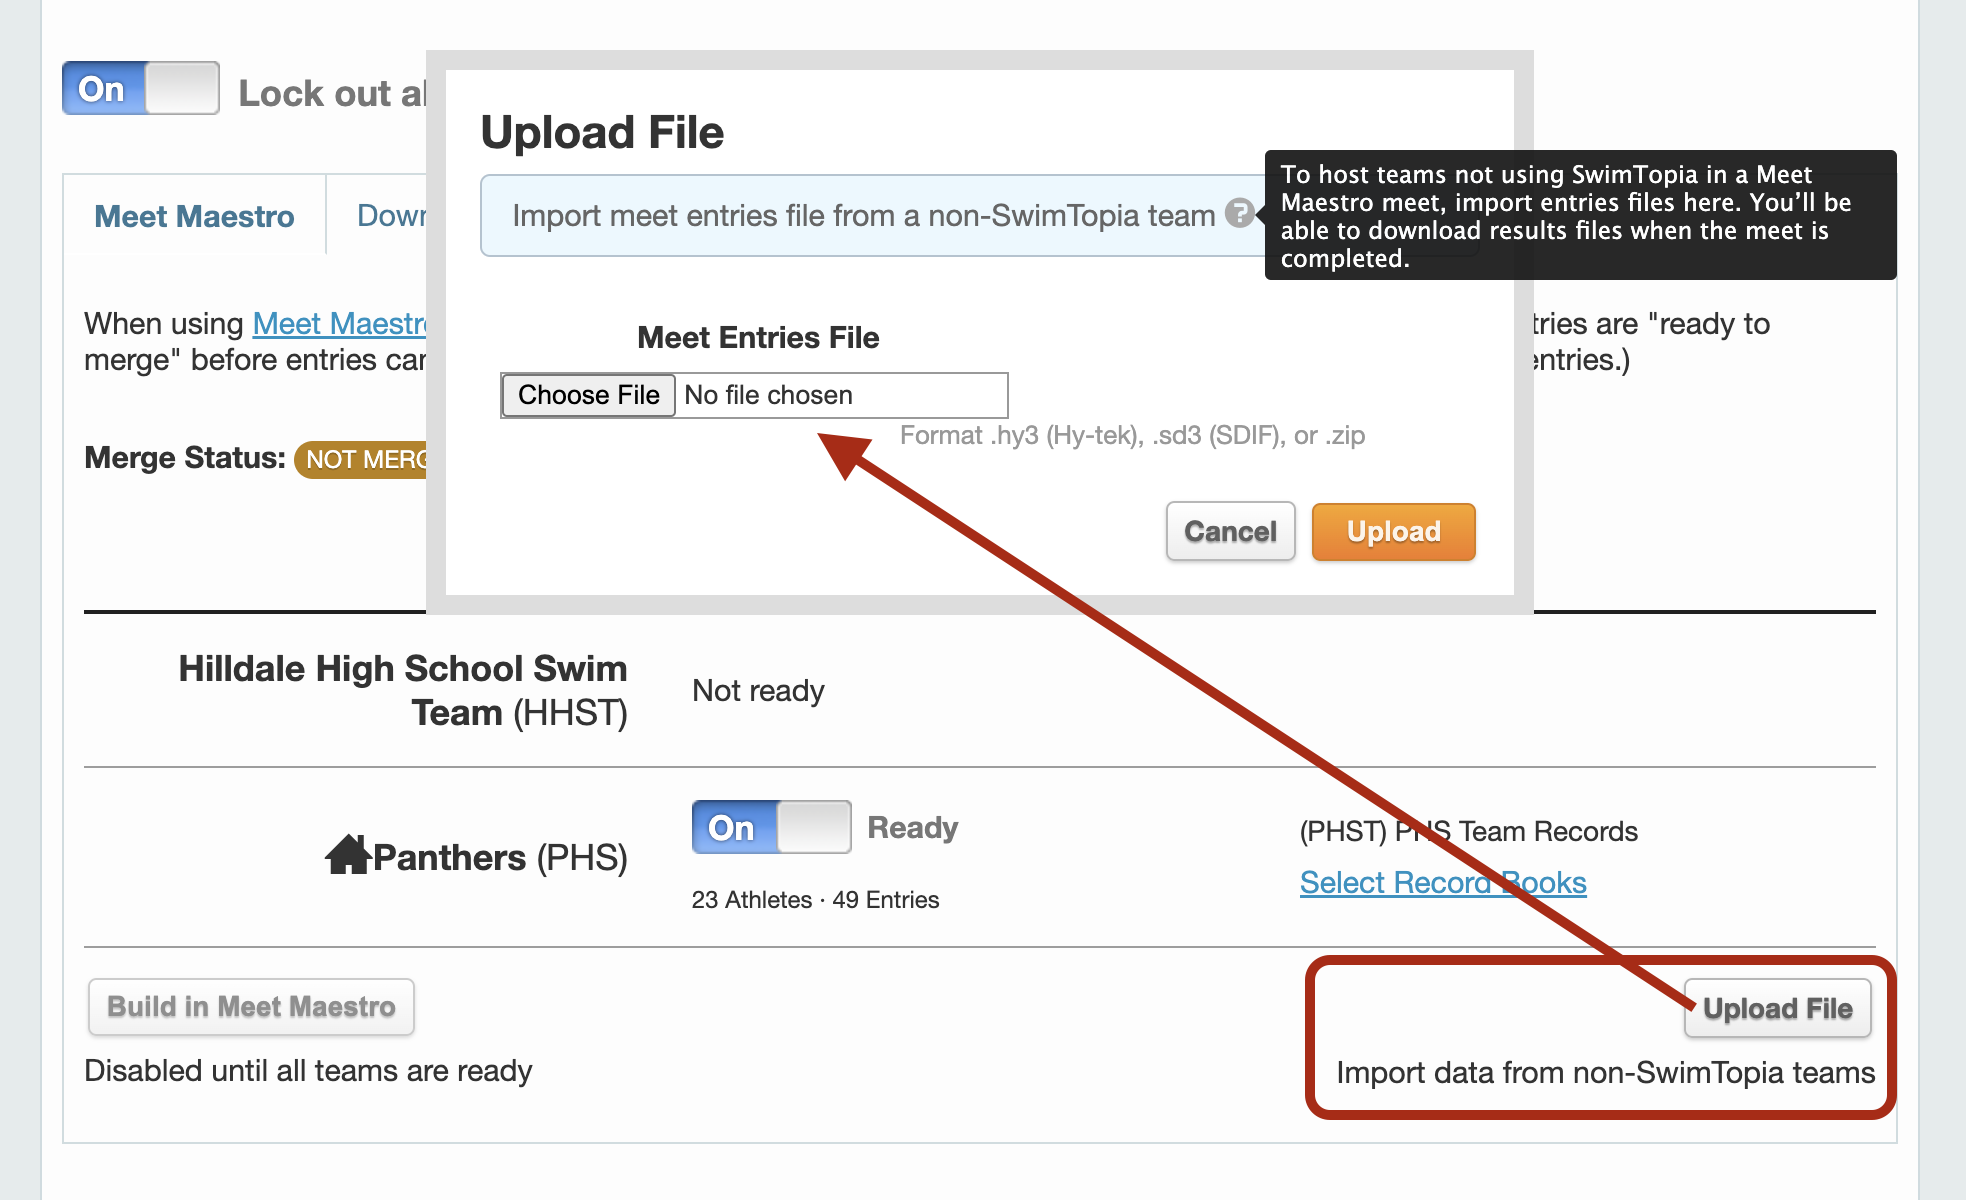Click the Build in Meet Maestro button
The height and width of the screenshot is (1200, 1966).
pos(251,1007)
